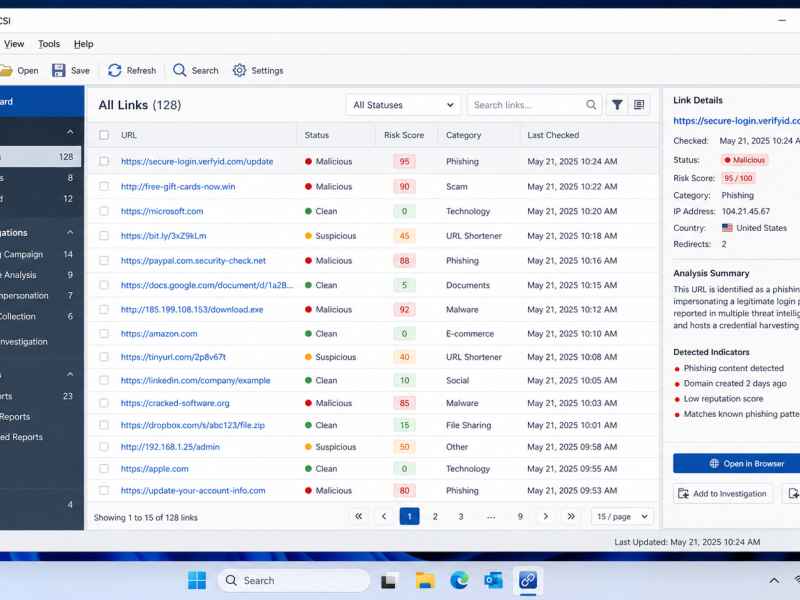Show hidden tray icons chevron
Screen dimensions: 800x600
click(774, 581)
